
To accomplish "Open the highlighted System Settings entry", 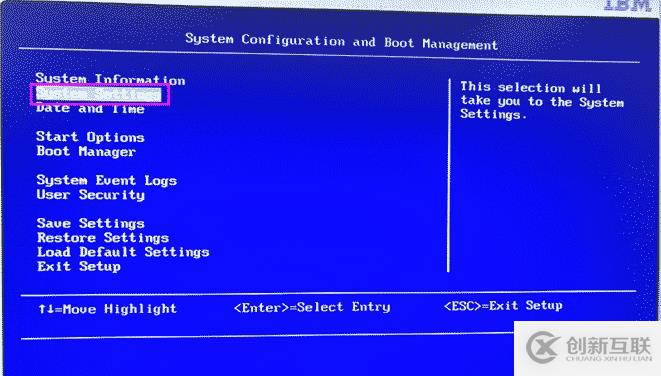I will coord(99,94).
